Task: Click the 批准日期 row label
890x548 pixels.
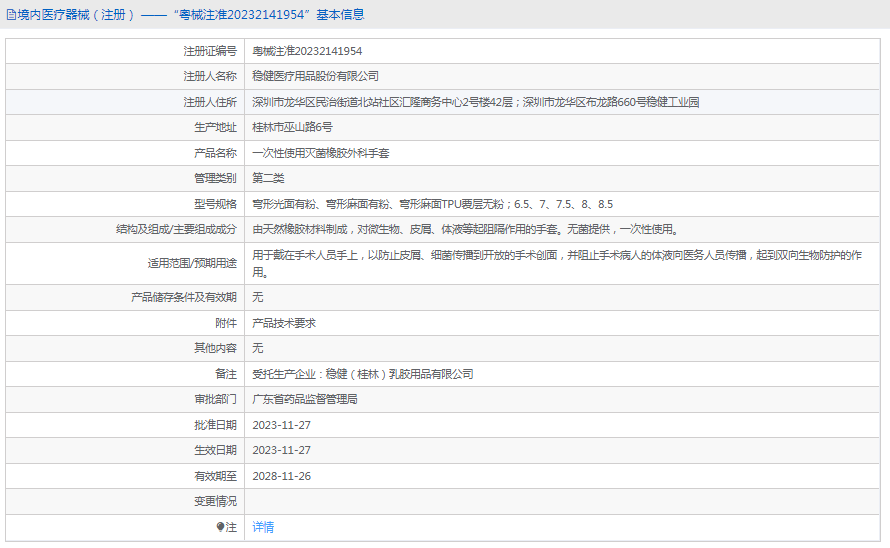Action: click(x=215, y=425)
